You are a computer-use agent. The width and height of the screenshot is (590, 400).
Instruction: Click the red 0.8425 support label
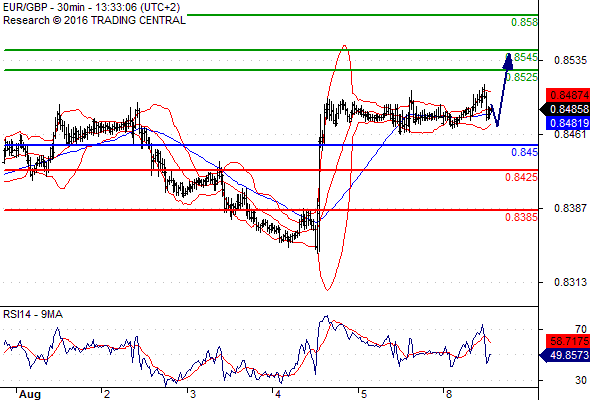coord(521,177)
